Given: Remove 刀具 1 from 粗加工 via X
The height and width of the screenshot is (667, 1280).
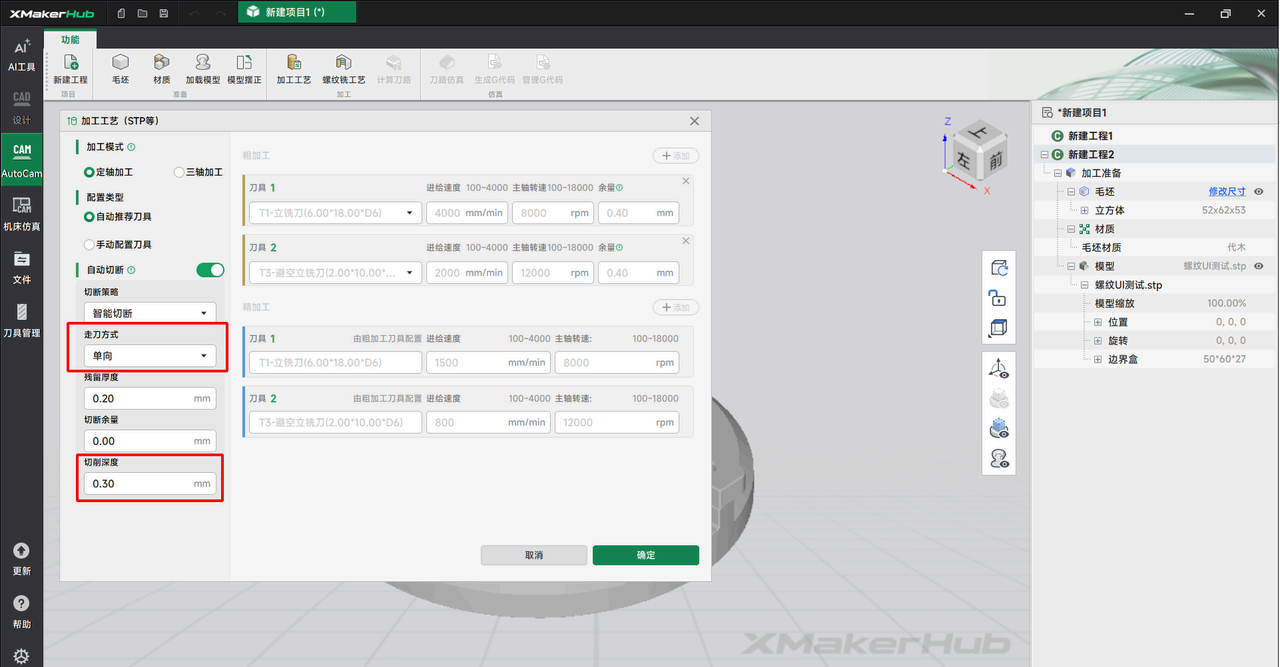Looking at the screenshot, I should (685, 181).
